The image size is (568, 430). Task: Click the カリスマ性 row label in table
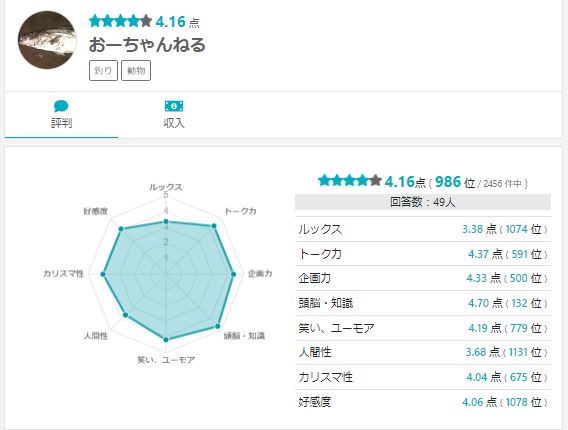(x=326, y=377)
